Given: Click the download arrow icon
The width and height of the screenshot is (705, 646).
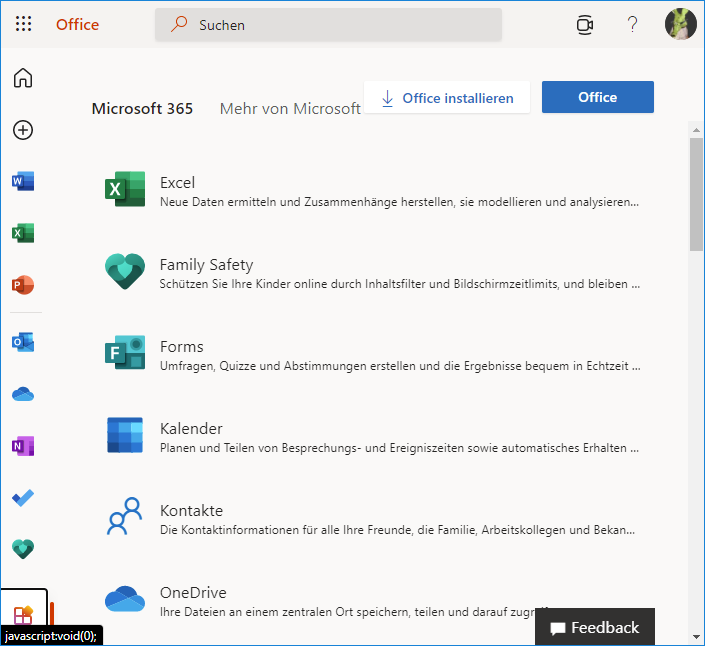Looking at the screenshot, I should pyautogui.click(x=387, y=98).
